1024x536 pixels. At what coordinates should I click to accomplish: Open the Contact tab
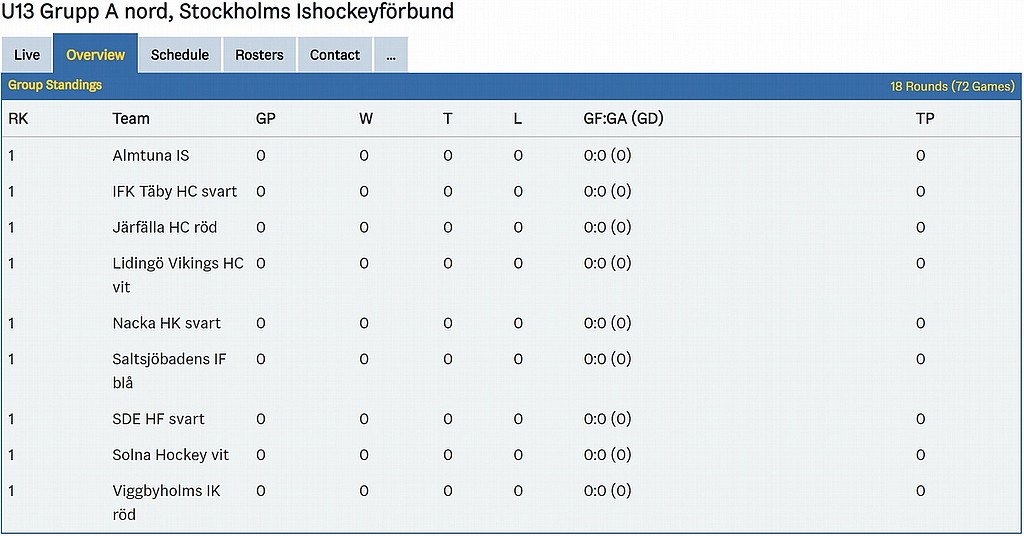point(335,55)
